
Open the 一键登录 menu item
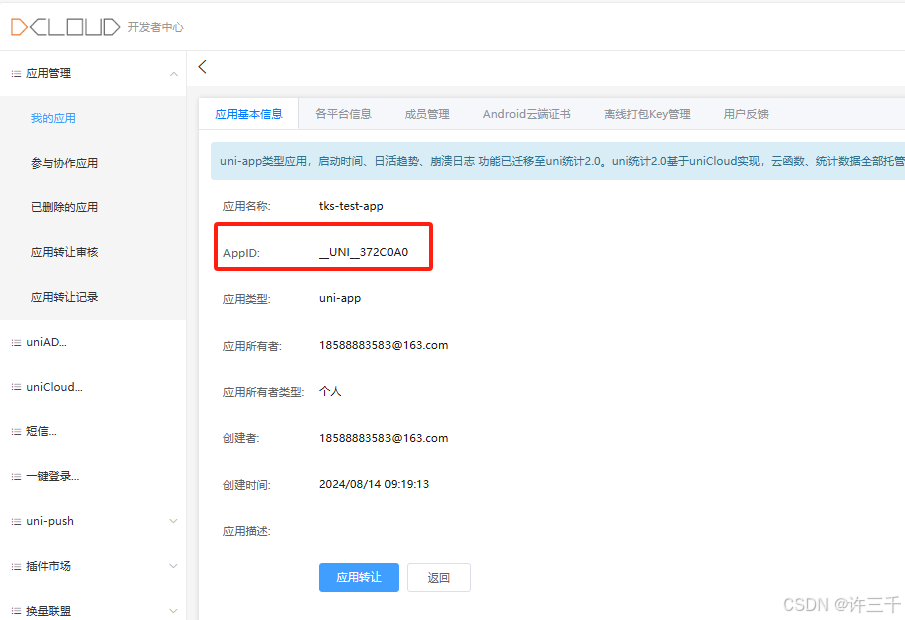(x=53, y=476)
